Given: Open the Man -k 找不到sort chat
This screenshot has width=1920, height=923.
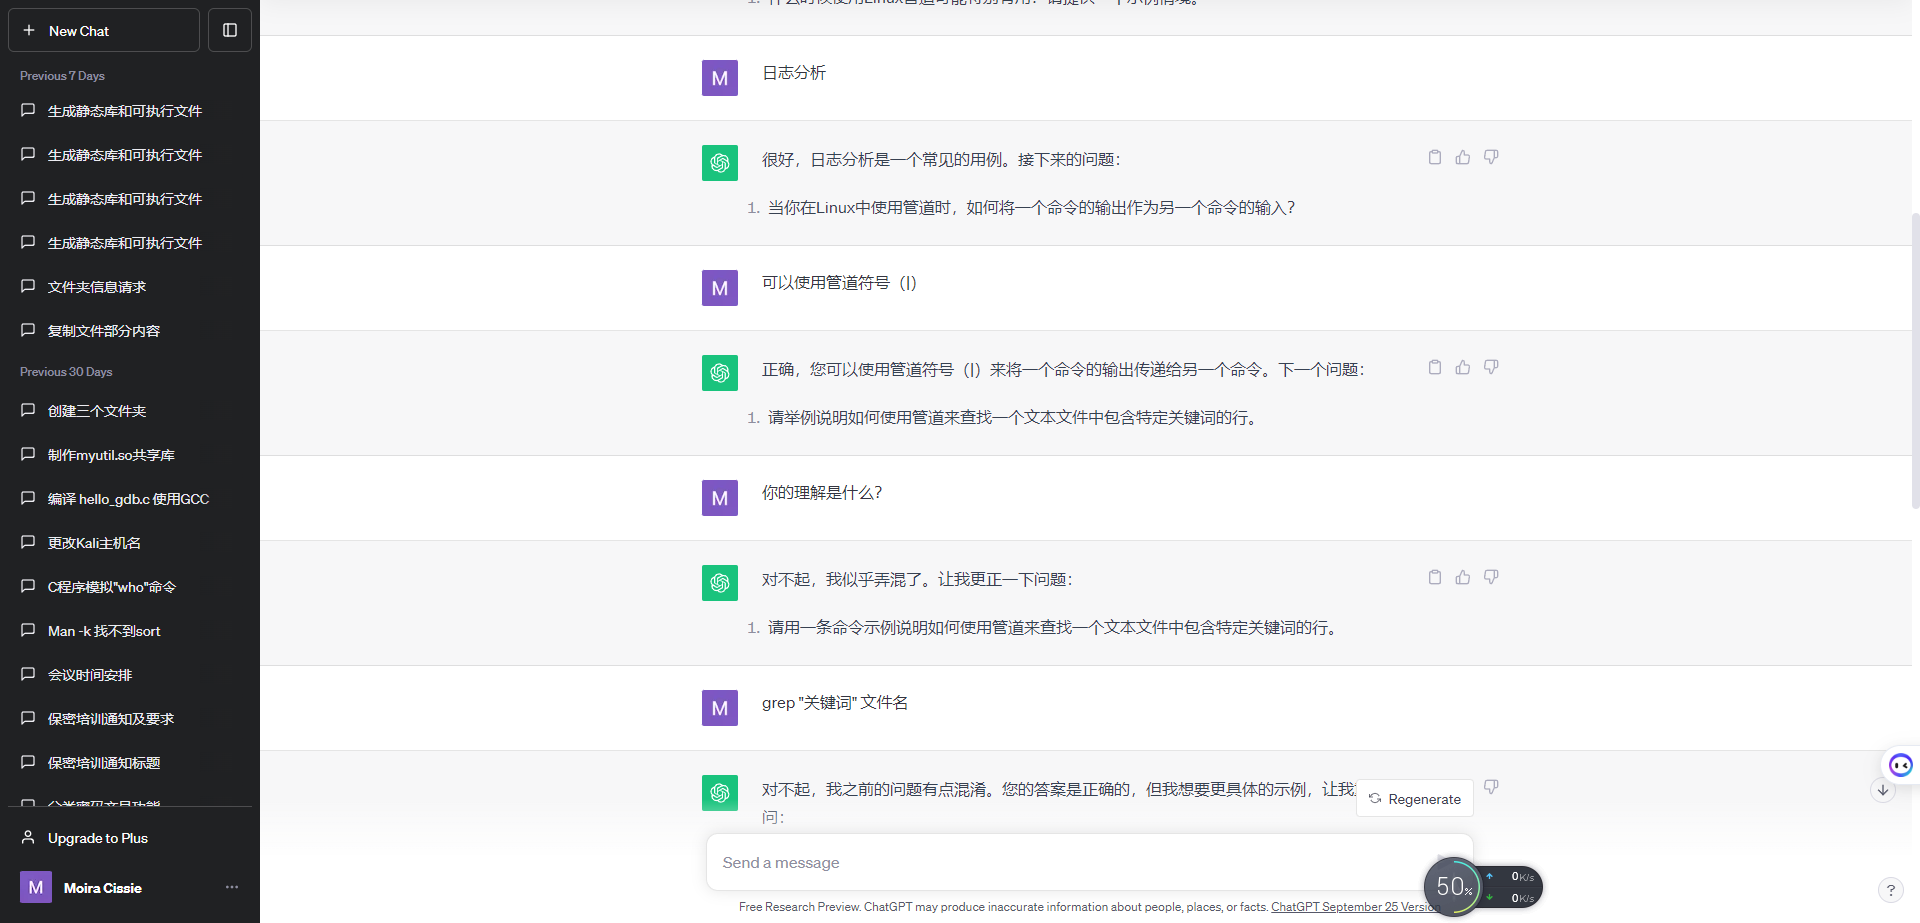Looking at the screenshot, I should (104, 631).
